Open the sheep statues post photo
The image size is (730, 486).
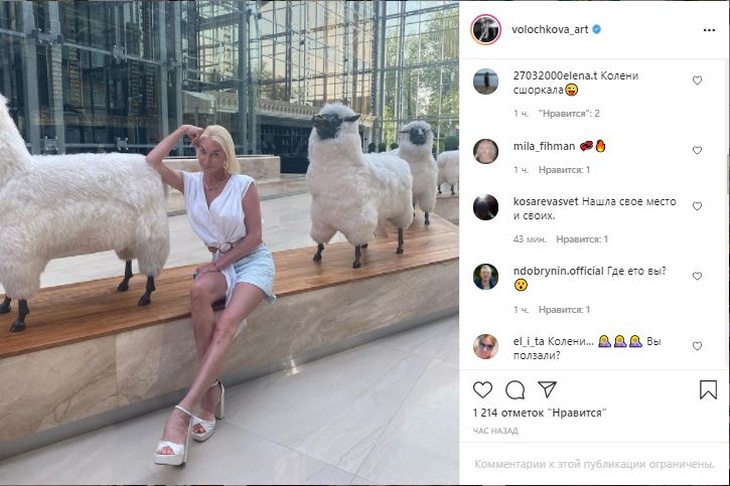(229, 242)
